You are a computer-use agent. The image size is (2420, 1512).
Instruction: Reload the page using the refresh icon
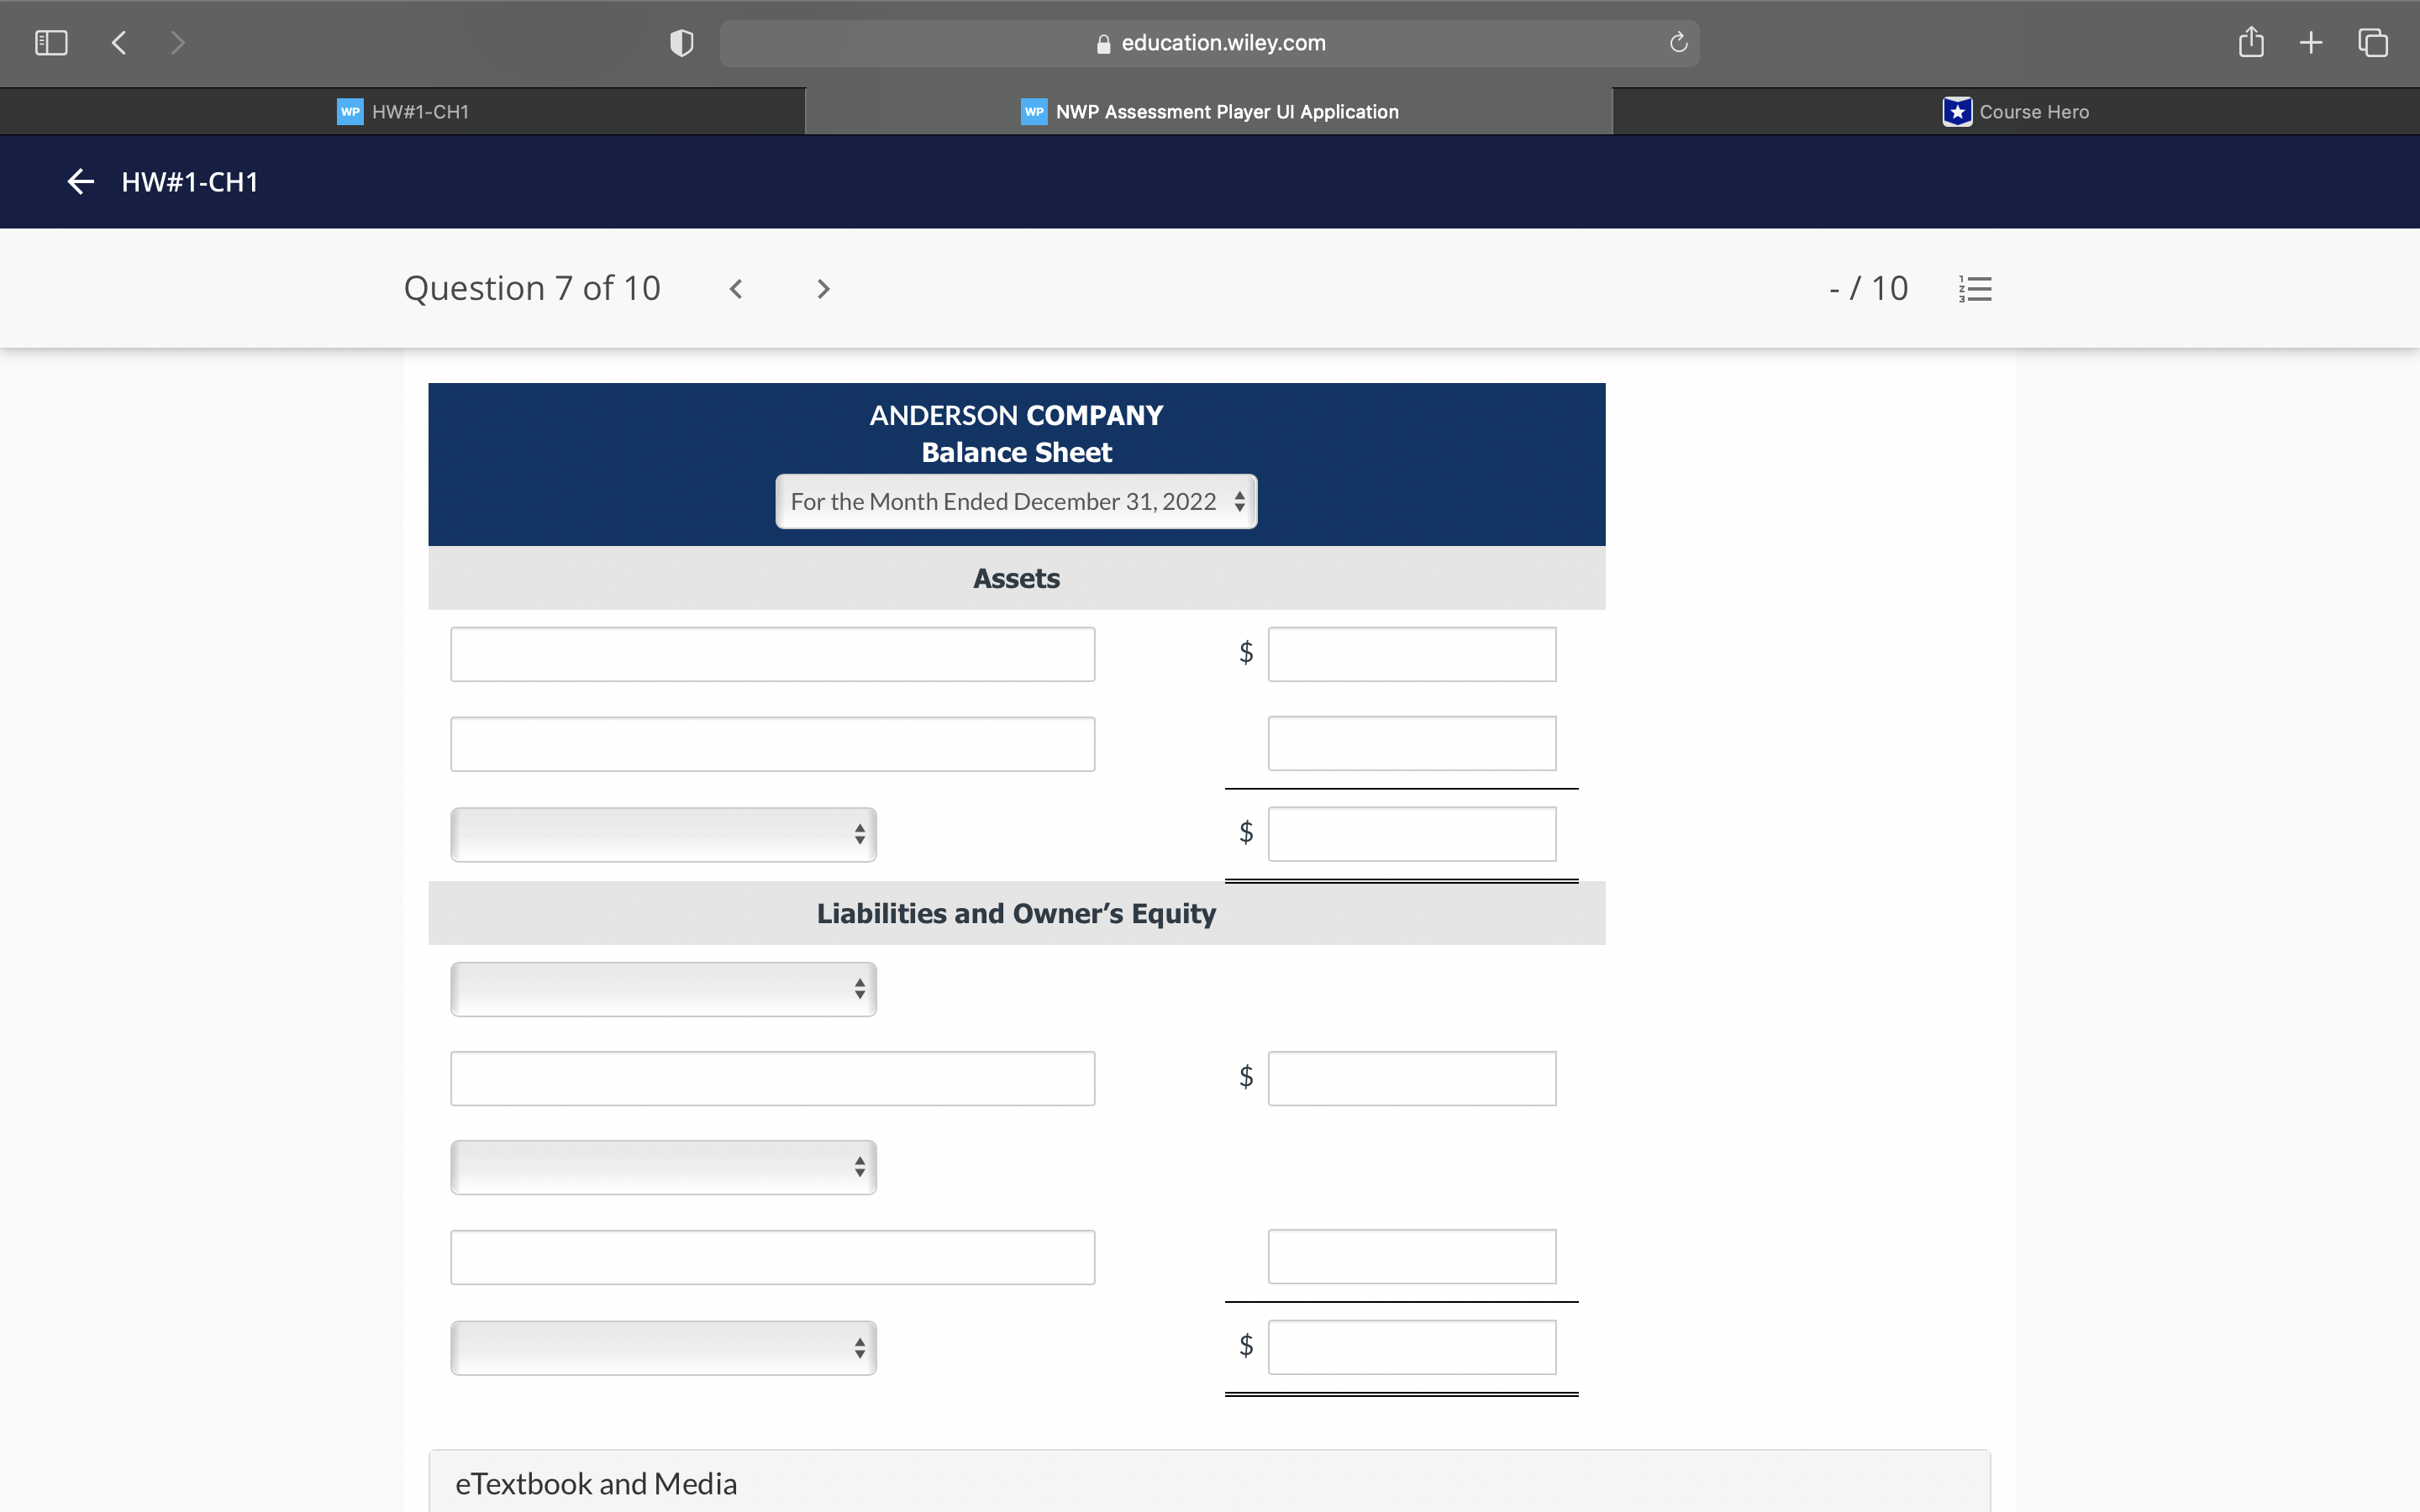1676,42
